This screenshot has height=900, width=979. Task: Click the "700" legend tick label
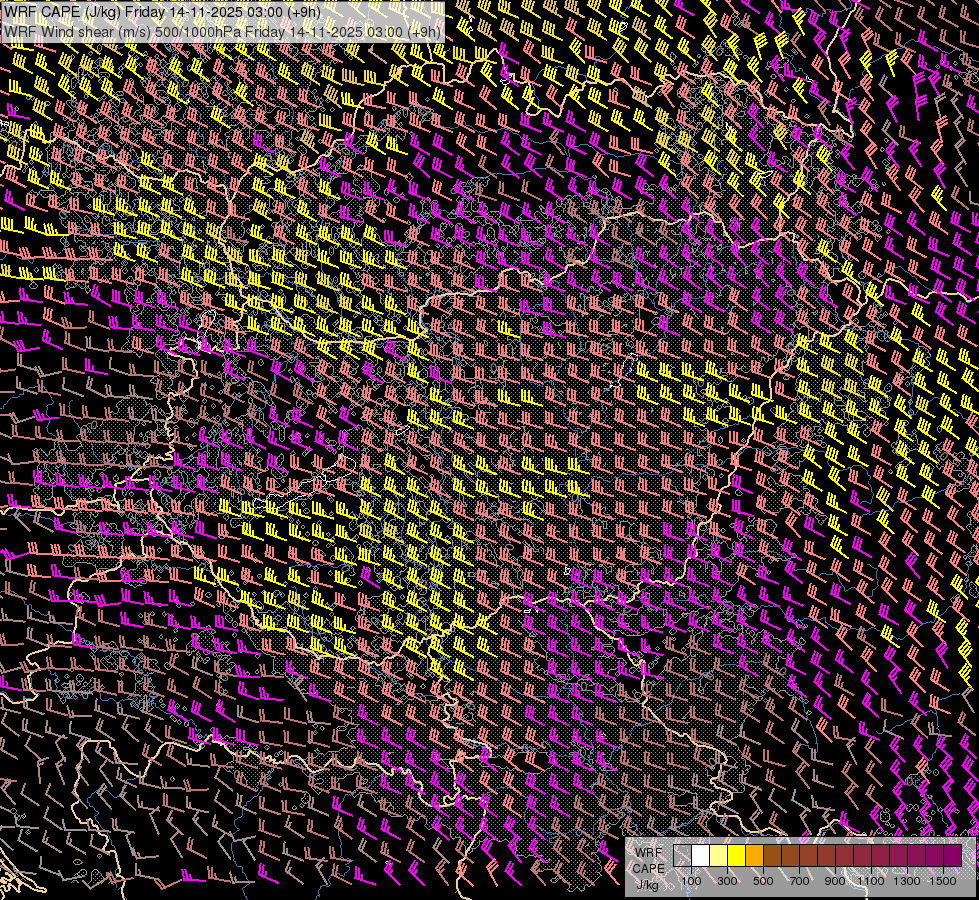pyautogui.click(x=799, y=881)
